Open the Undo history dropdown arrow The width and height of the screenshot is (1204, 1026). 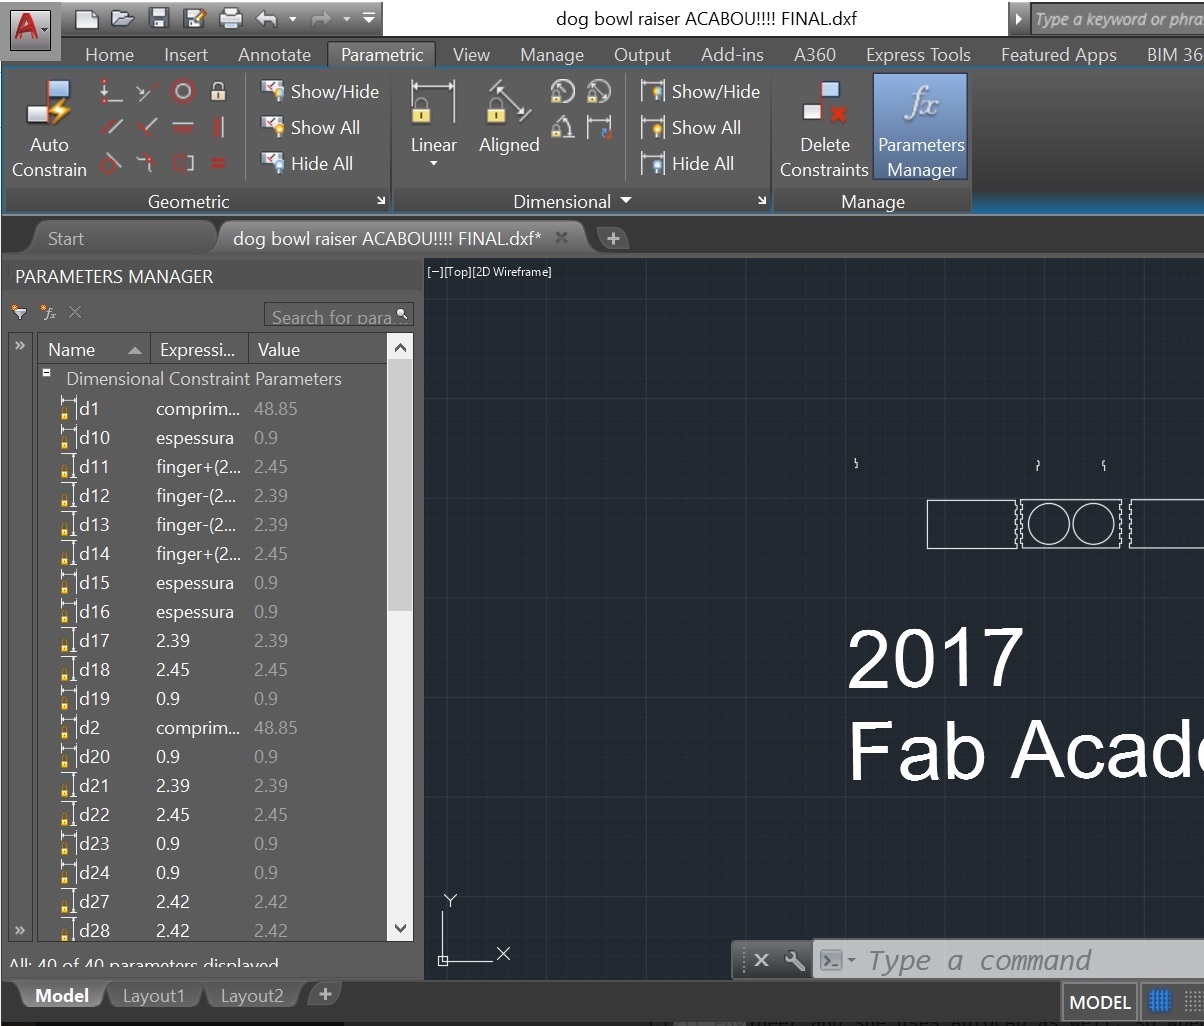point(292,18)
